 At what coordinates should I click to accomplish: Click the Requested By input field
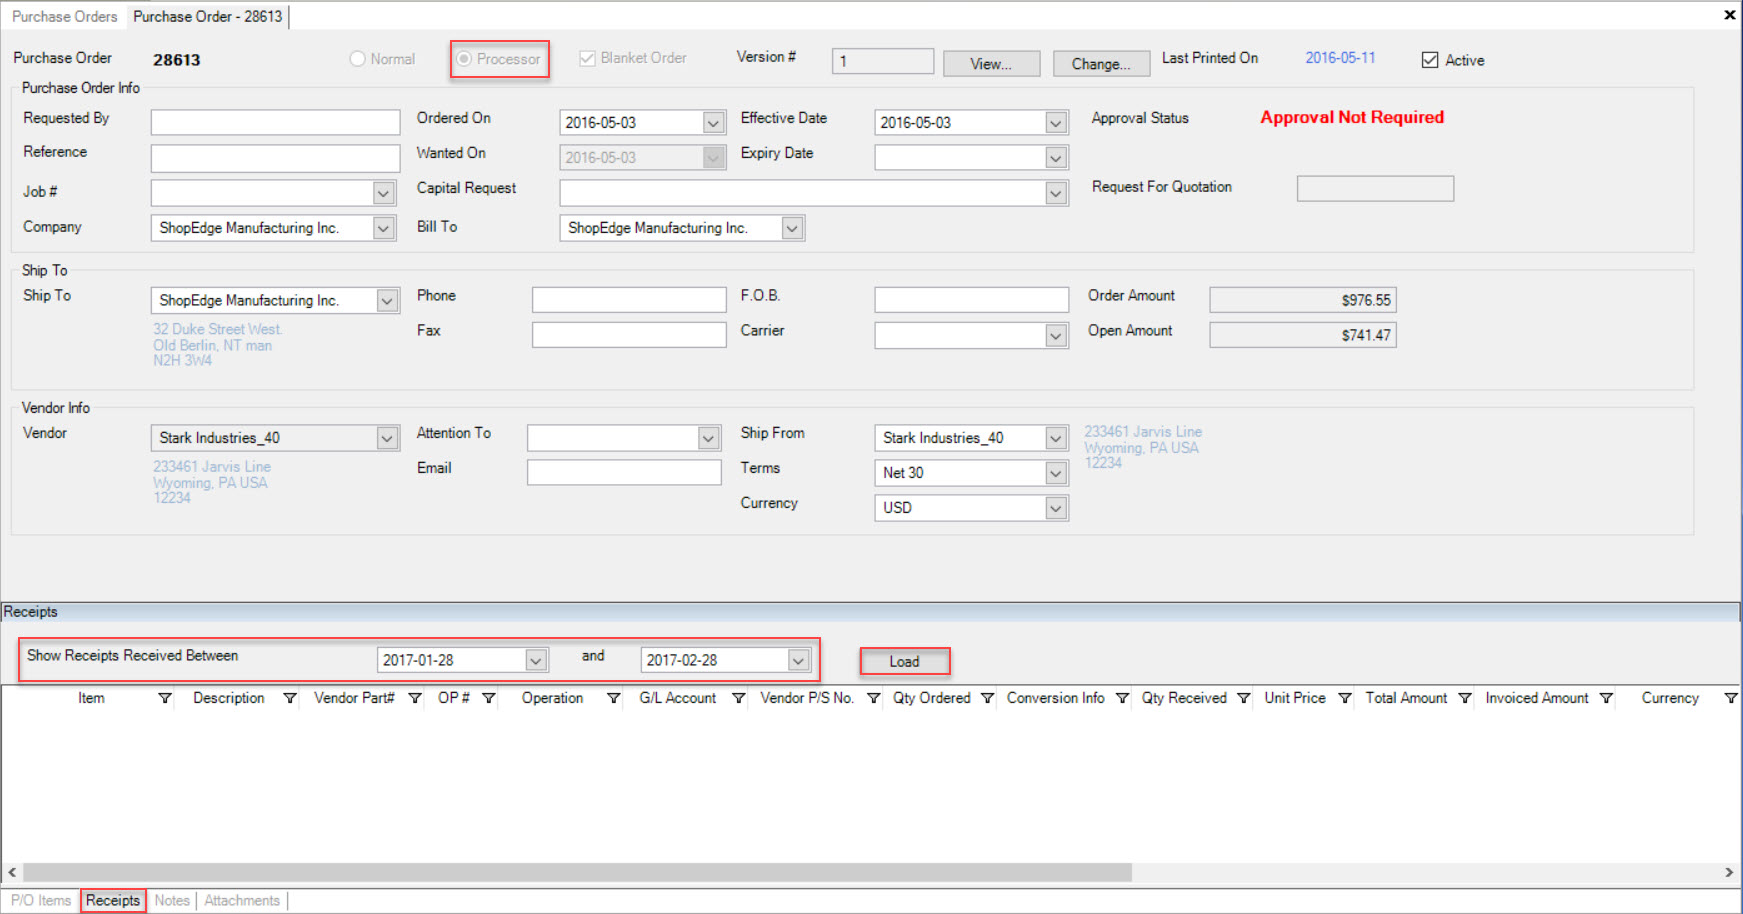click(x=275, y=122)
